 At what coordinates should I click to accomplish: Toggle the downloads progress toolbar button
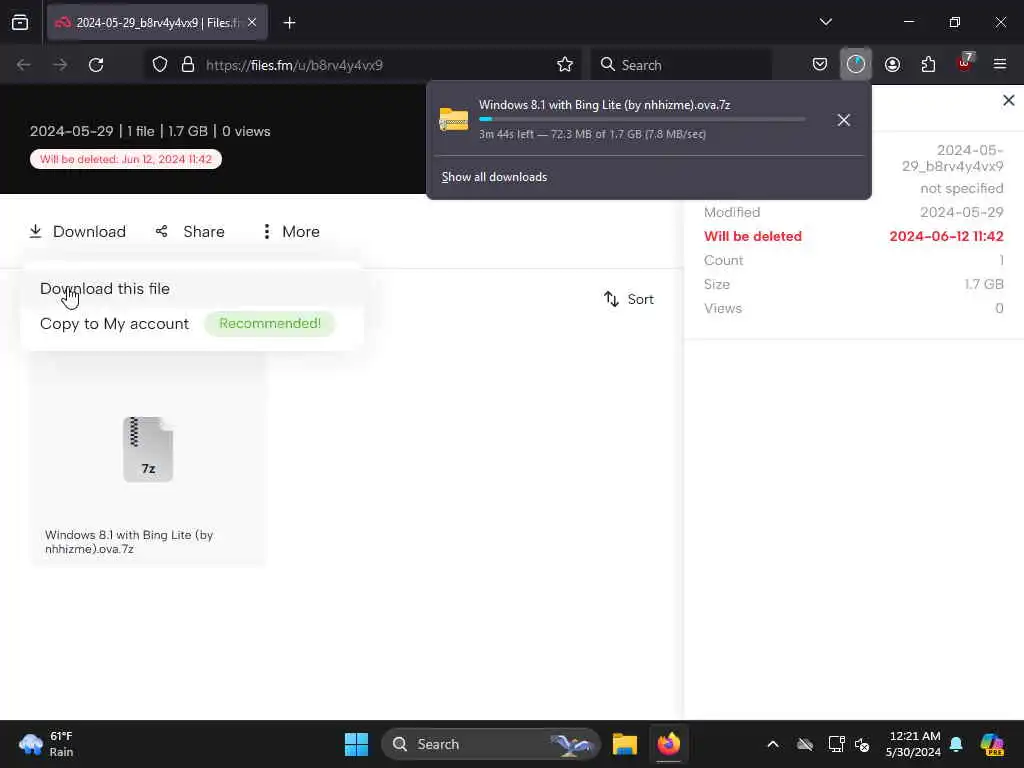(x=856, y=64)
